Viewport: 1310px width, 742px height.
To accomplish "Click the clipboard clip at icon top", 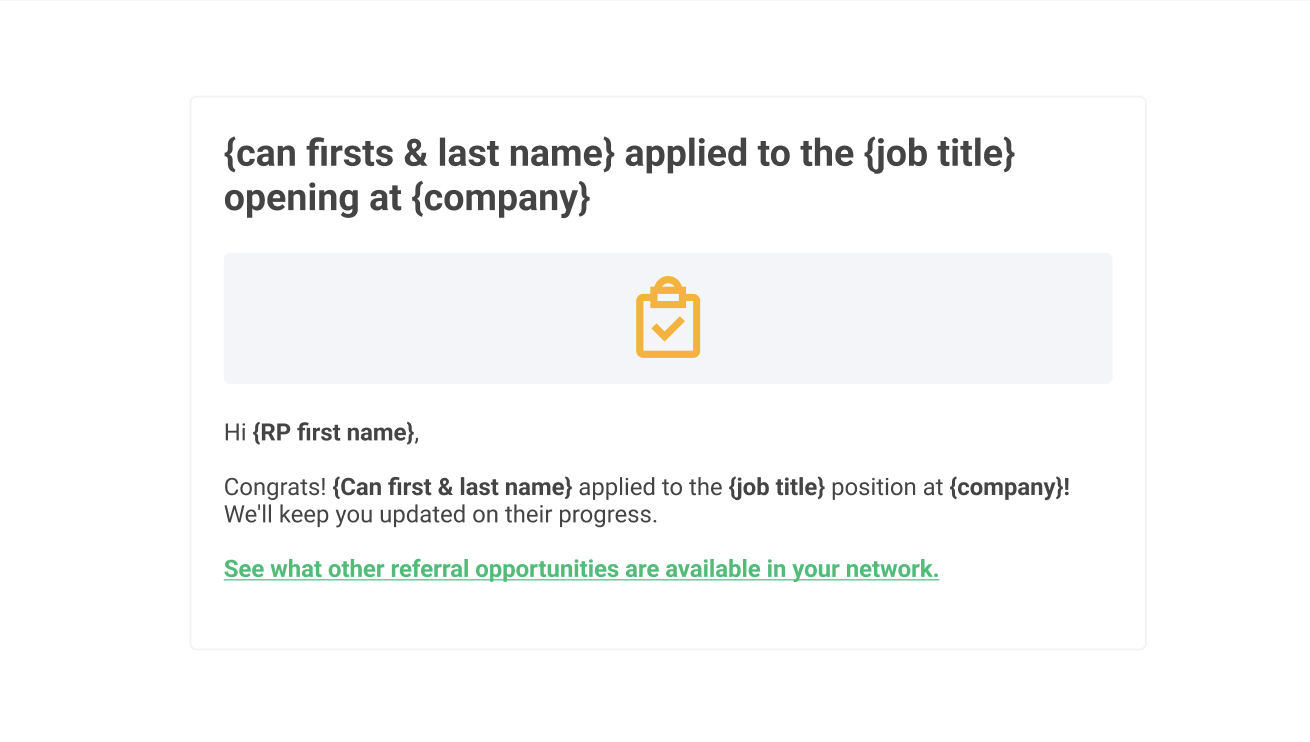I will (x=668, y=289).
